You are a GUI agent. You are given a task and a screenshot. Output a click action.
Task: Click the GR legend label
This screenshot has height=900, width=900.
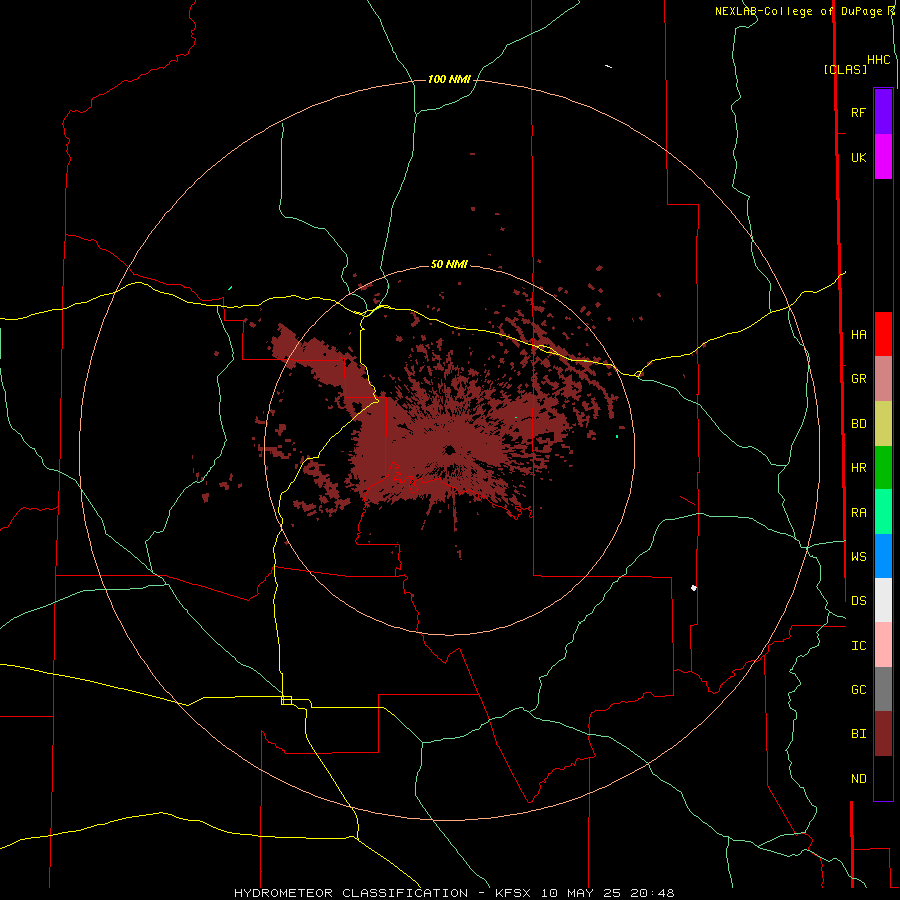click(858, 379)
